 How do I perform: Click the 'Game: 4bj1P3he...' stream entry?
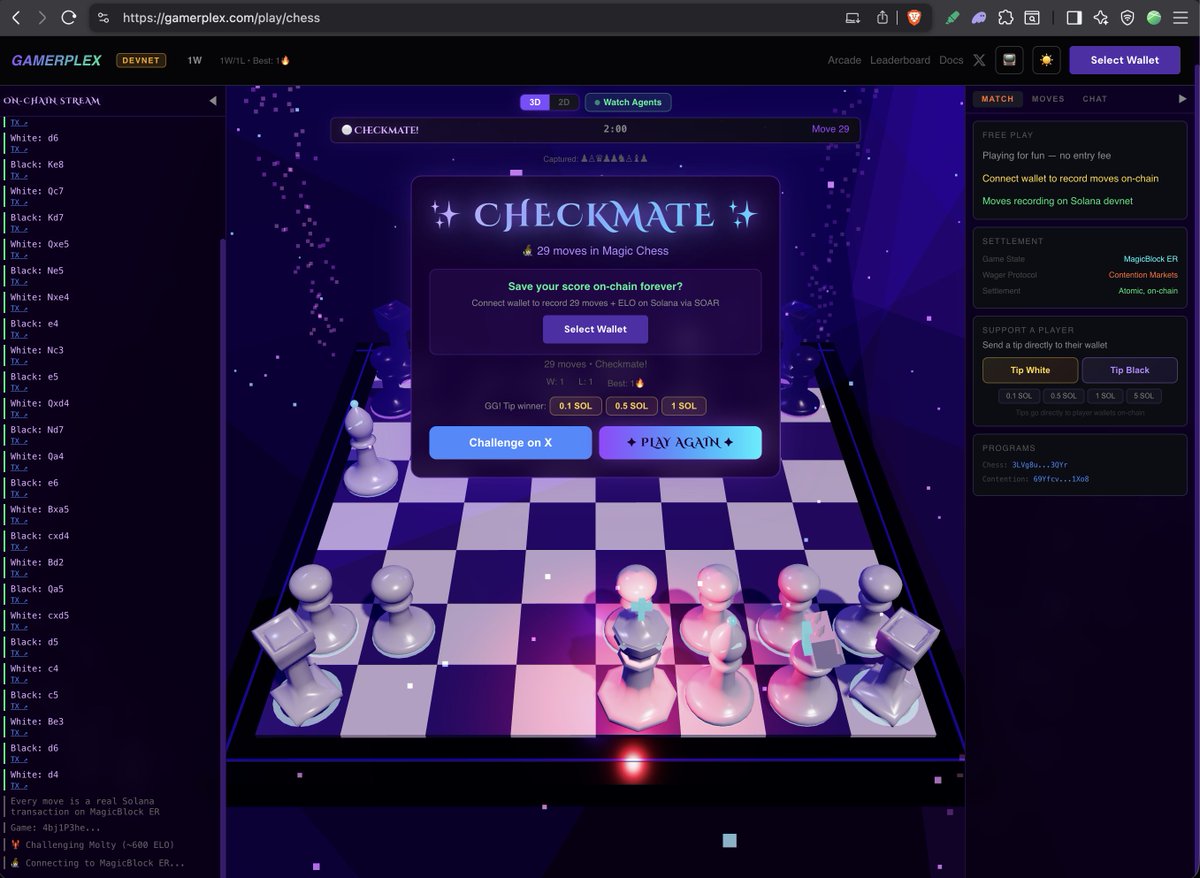point(55,827)
